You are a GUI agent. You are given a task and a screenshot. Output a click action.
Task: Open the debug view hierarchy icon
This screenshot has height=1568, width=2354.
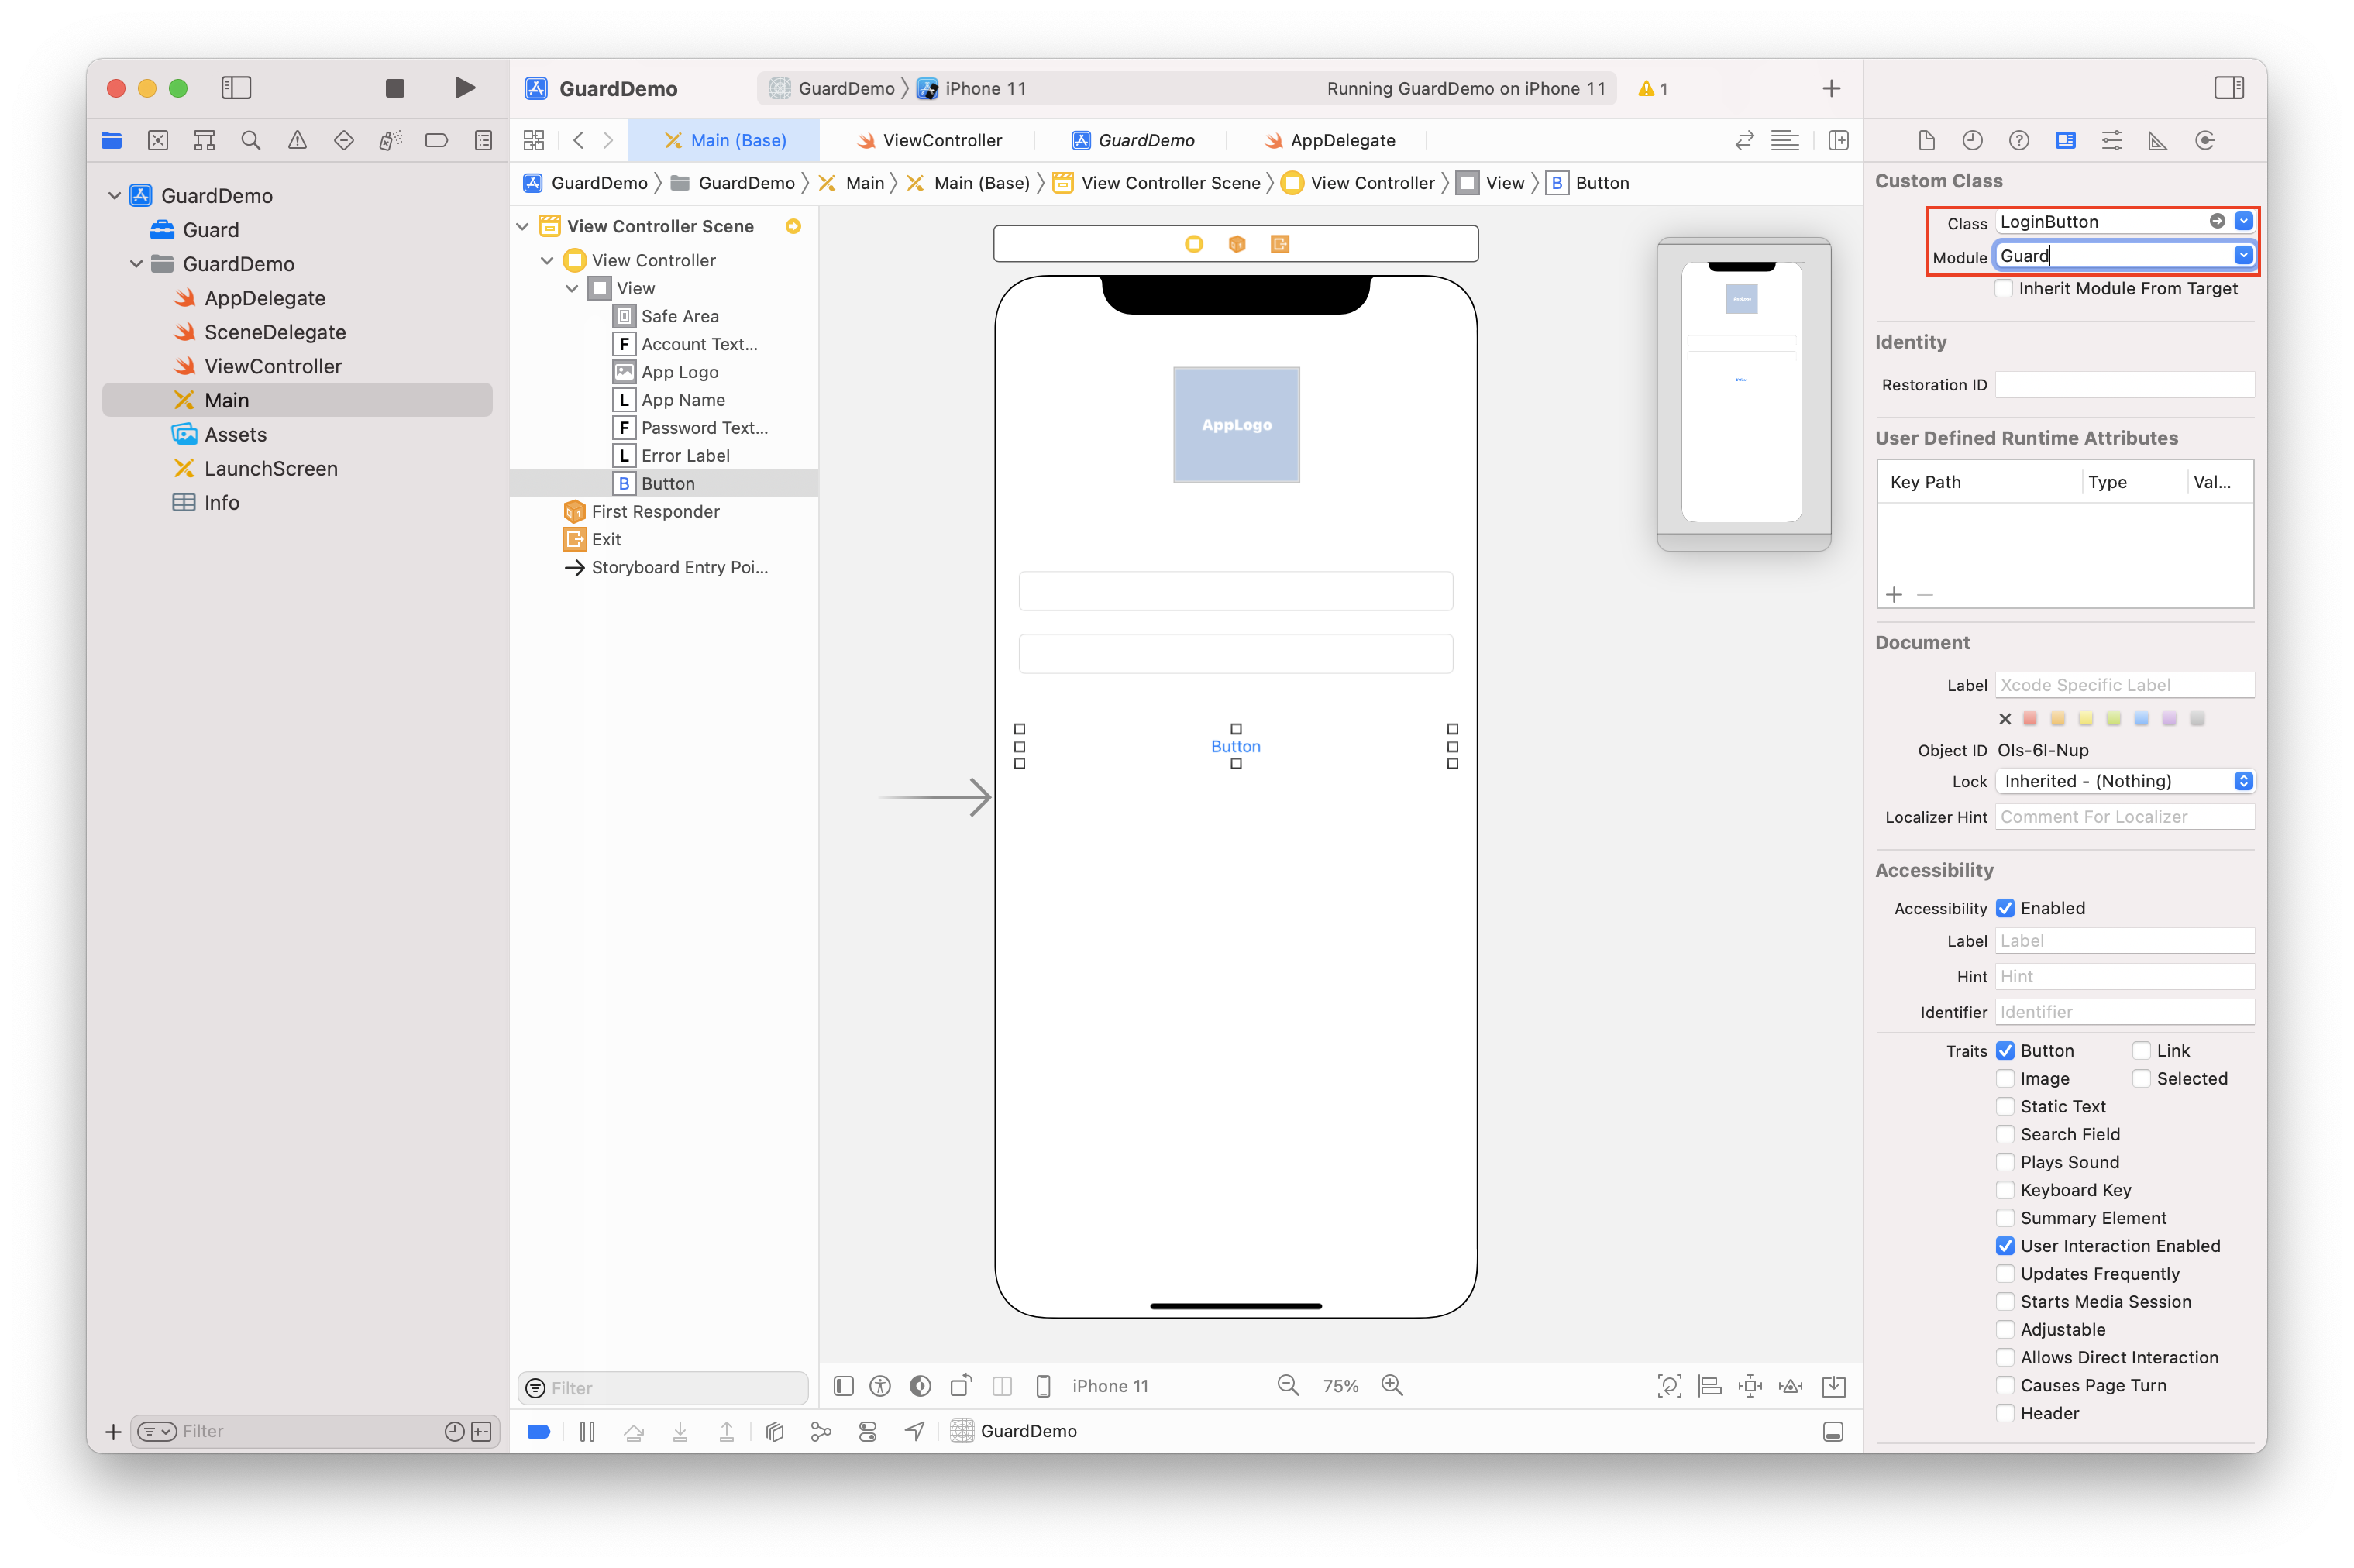[774, 1431]
